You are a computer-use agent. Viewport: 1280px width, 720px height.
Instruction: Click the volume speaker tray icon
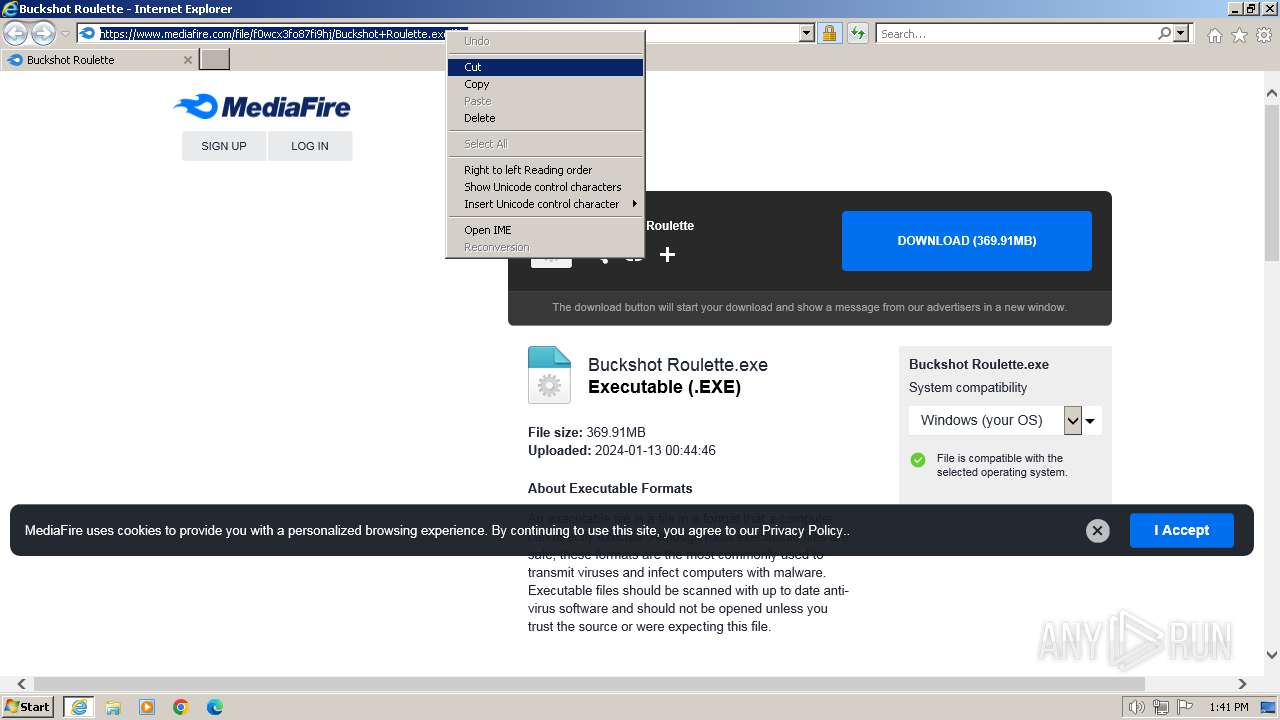pos(1137,707)
